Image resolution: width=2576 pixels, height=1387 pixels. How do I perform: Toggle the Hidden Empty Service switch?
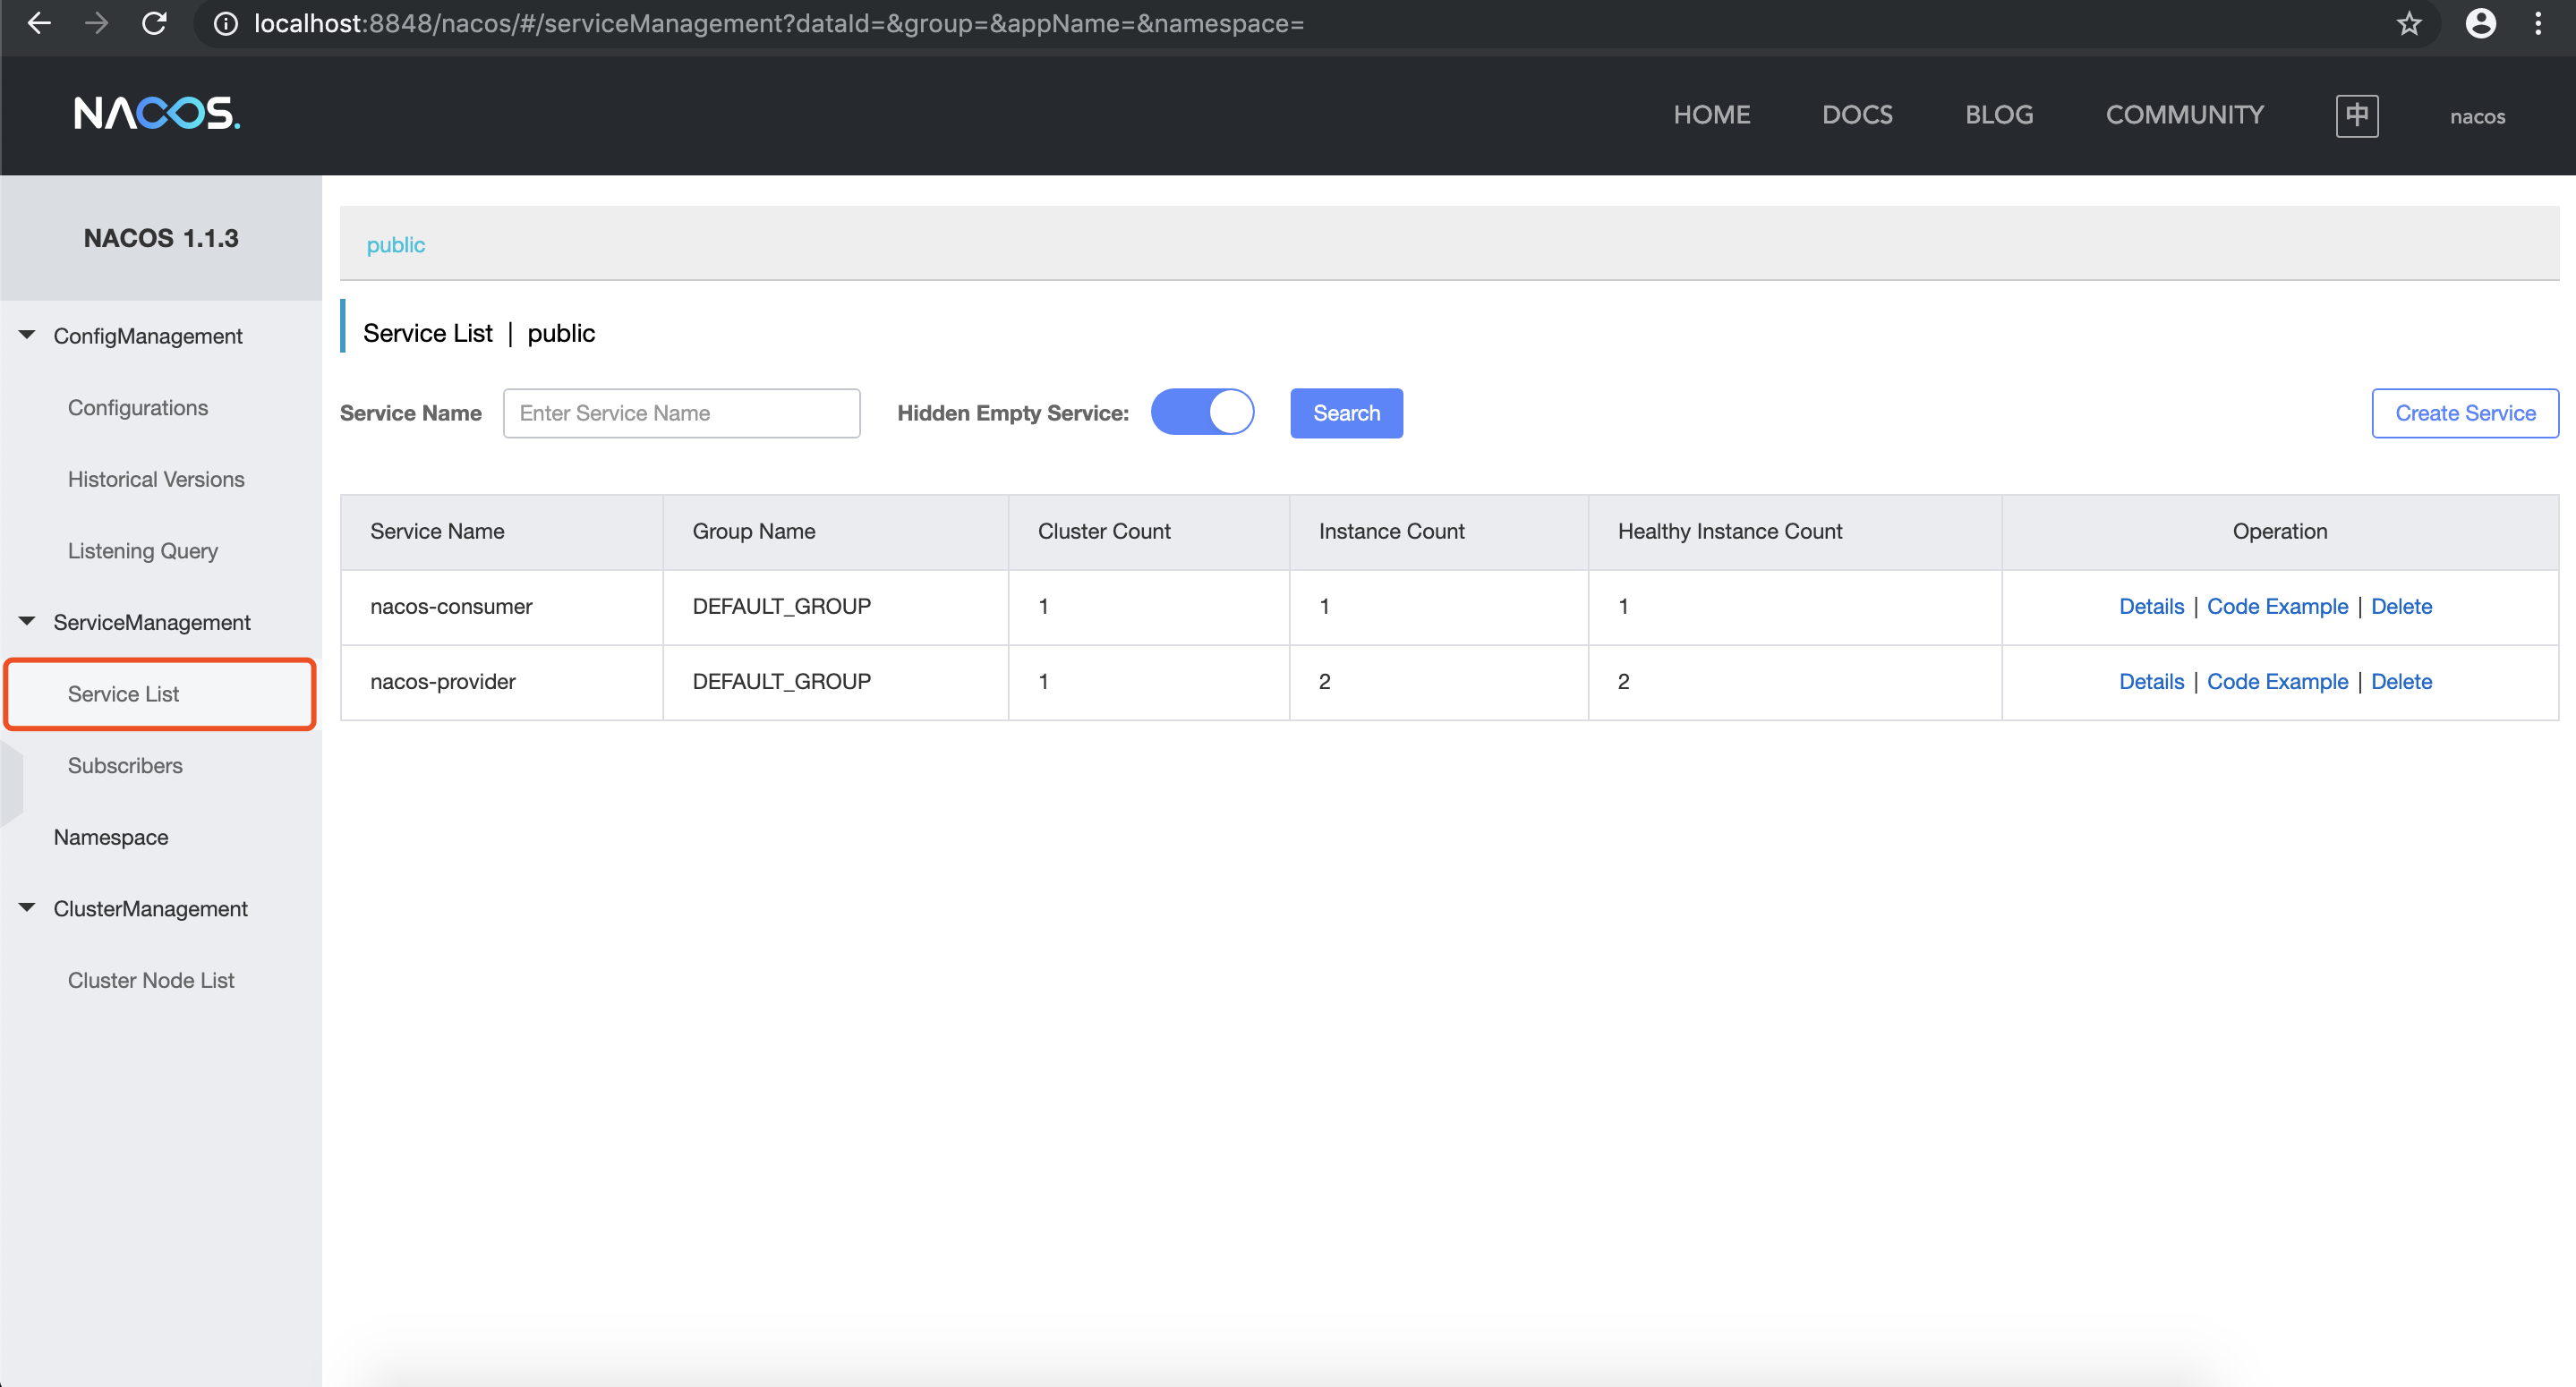point(1202,412)
